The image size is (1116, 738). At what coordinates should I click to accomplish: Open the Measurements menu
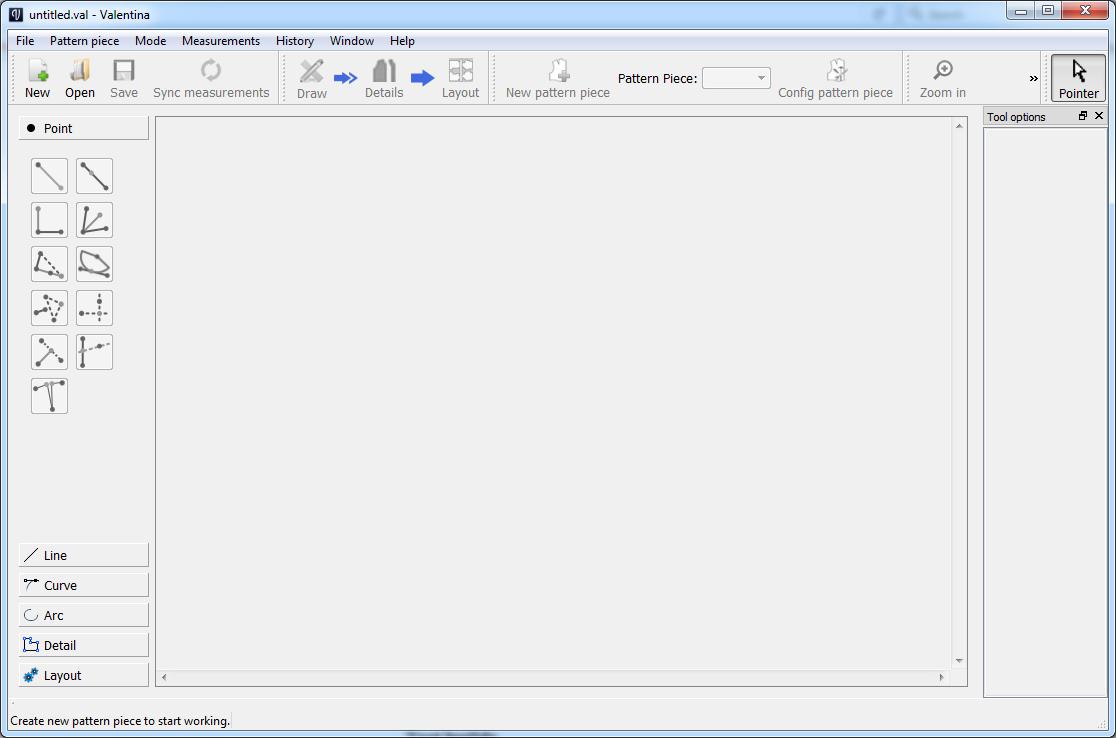pos(220,41)
